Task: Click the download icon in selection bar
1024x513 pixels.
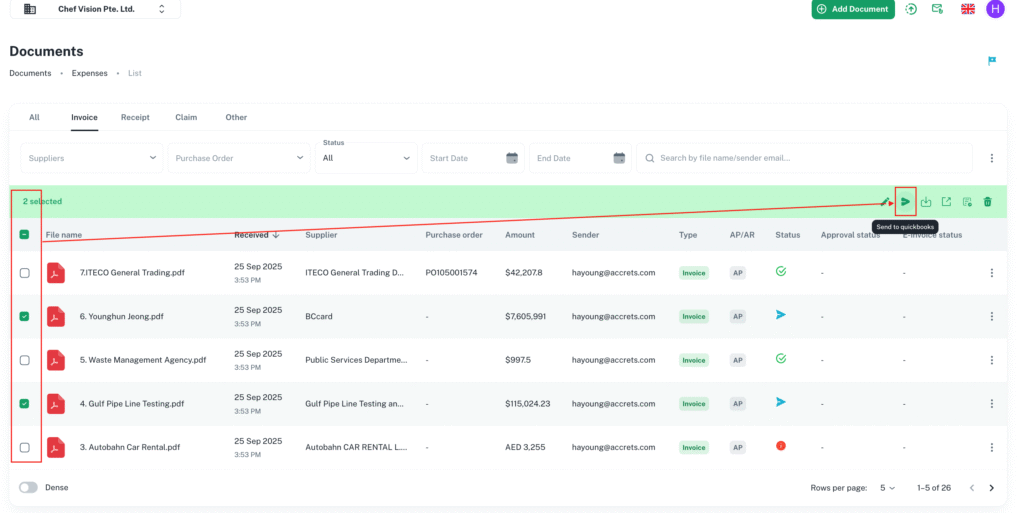Action: pos(926,202)
